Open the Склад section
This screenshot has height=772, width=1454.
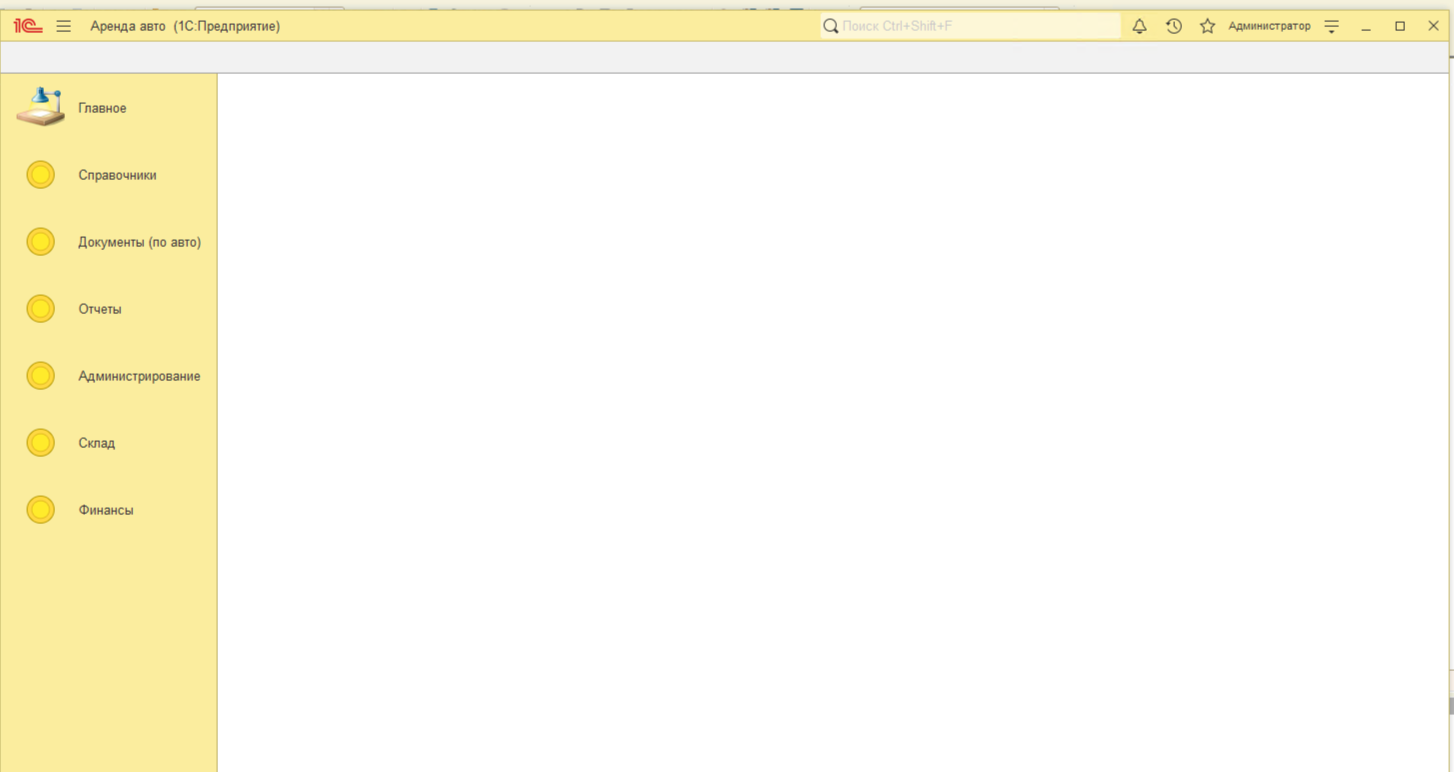pos(96,443)
